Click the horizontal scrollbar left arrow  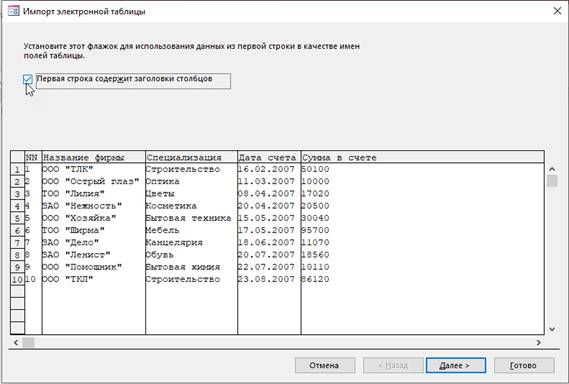point(16,342)
